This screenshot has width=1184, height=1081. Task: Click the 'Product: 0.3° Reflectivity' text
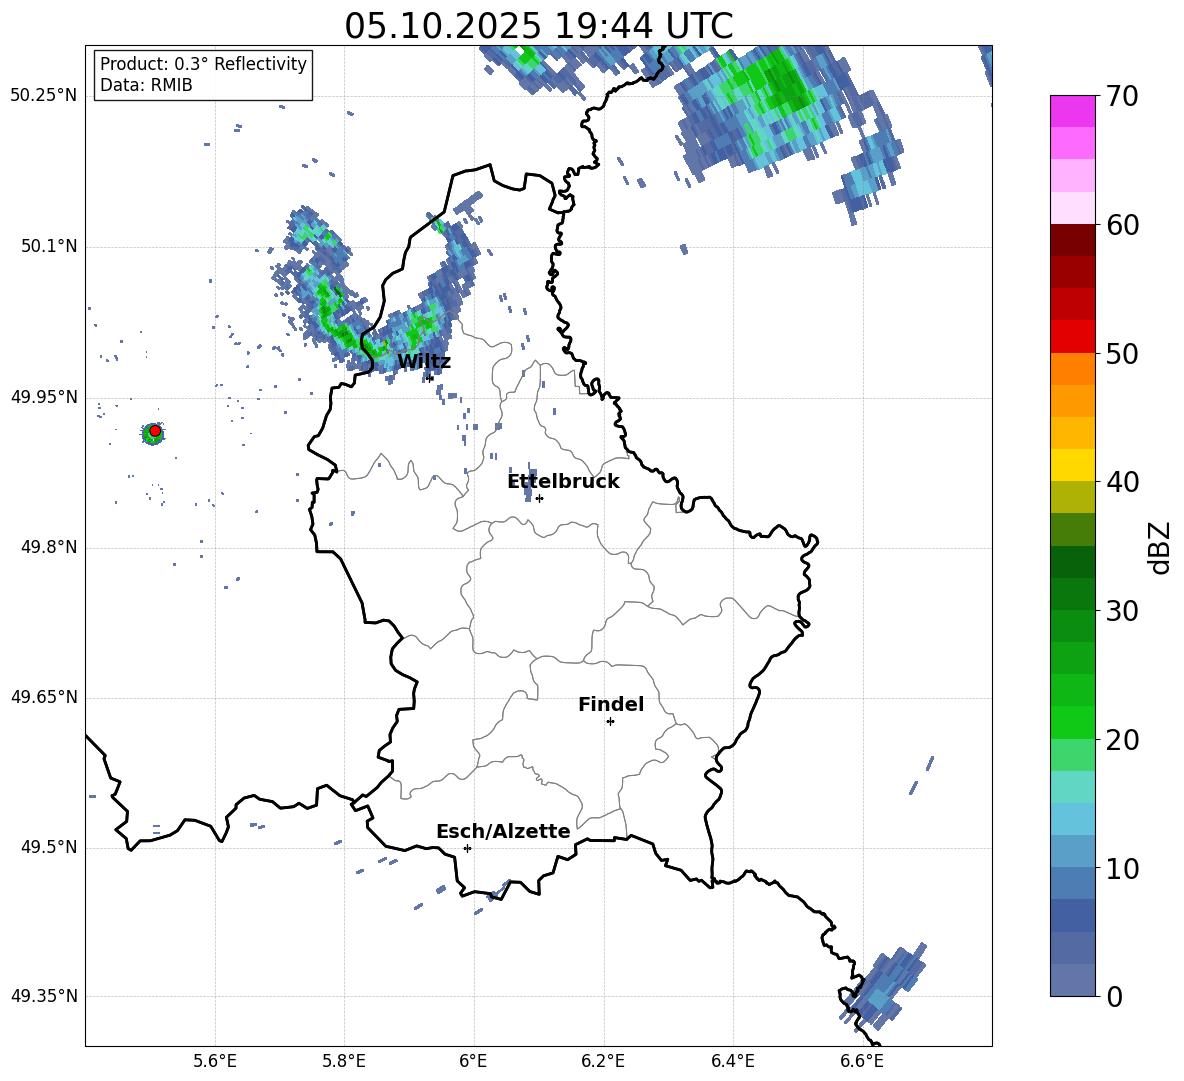(203, 64)
